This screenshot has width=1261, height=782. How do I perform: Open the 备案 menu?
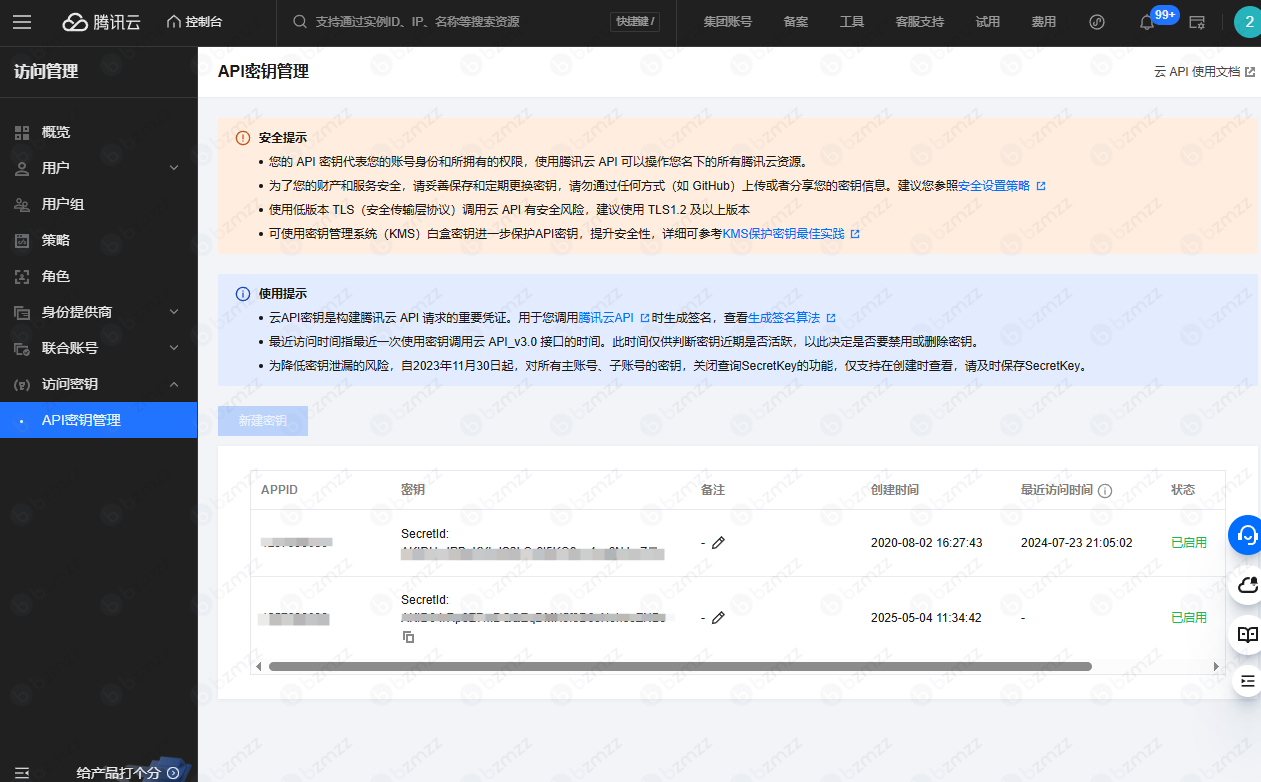(x=796, y=22)
